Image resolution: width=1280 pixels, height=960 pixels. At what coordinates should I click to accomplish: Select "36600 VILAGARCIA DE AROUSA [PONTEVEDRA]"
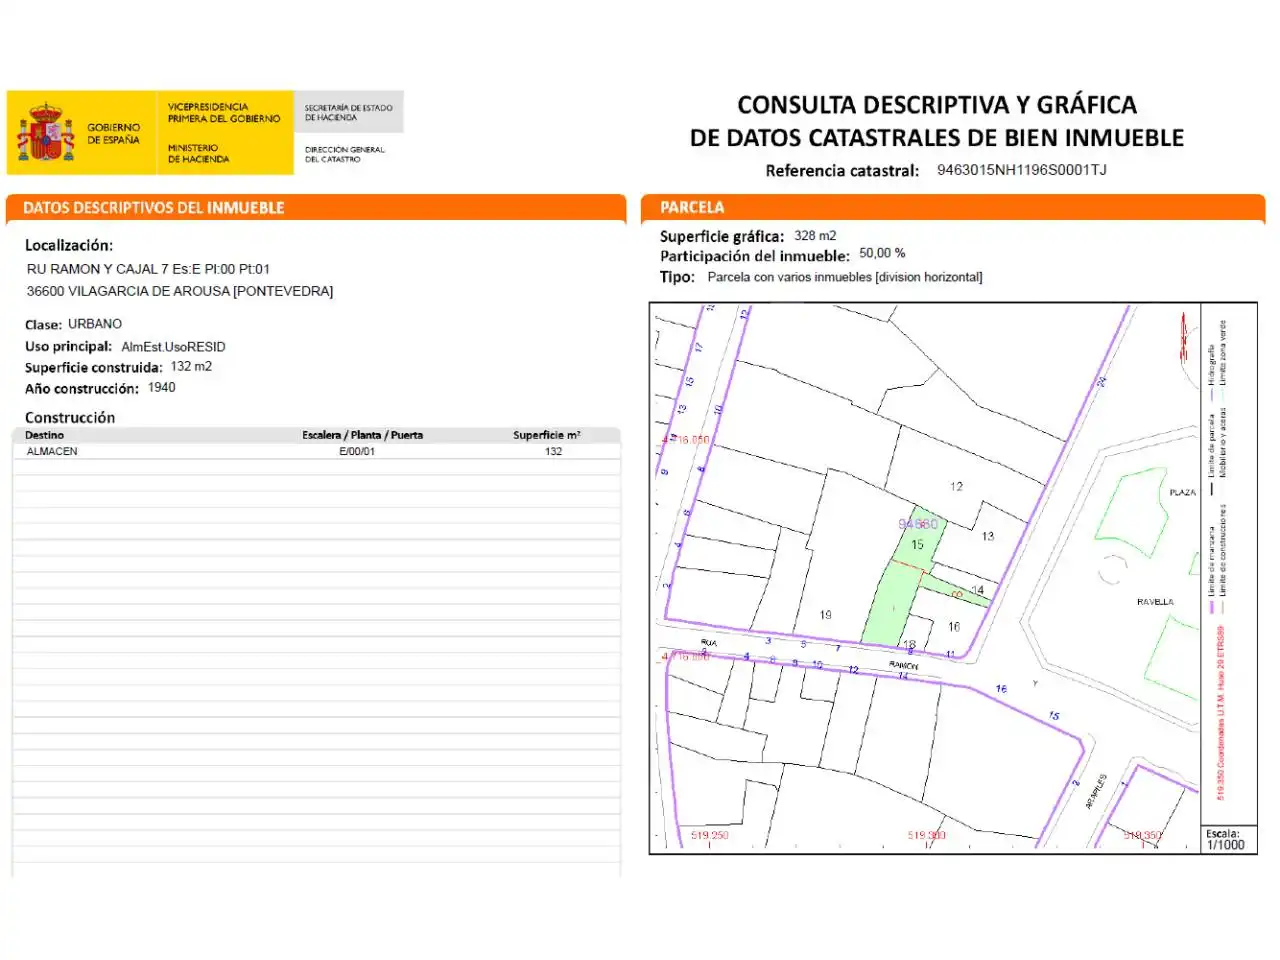[180, 291]
